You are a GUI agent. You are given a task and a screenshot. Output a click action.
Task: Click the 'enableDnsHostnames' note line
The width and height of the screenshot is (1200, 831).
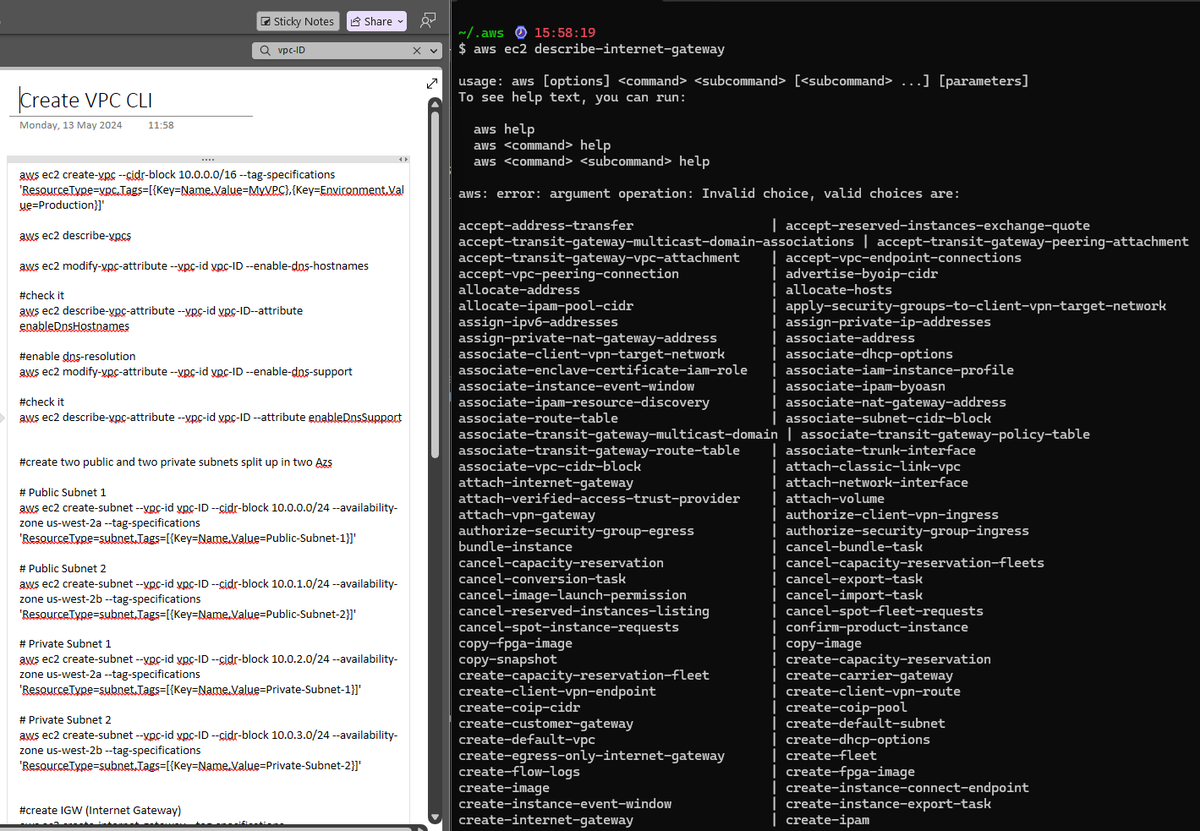[x=74, y=326]
